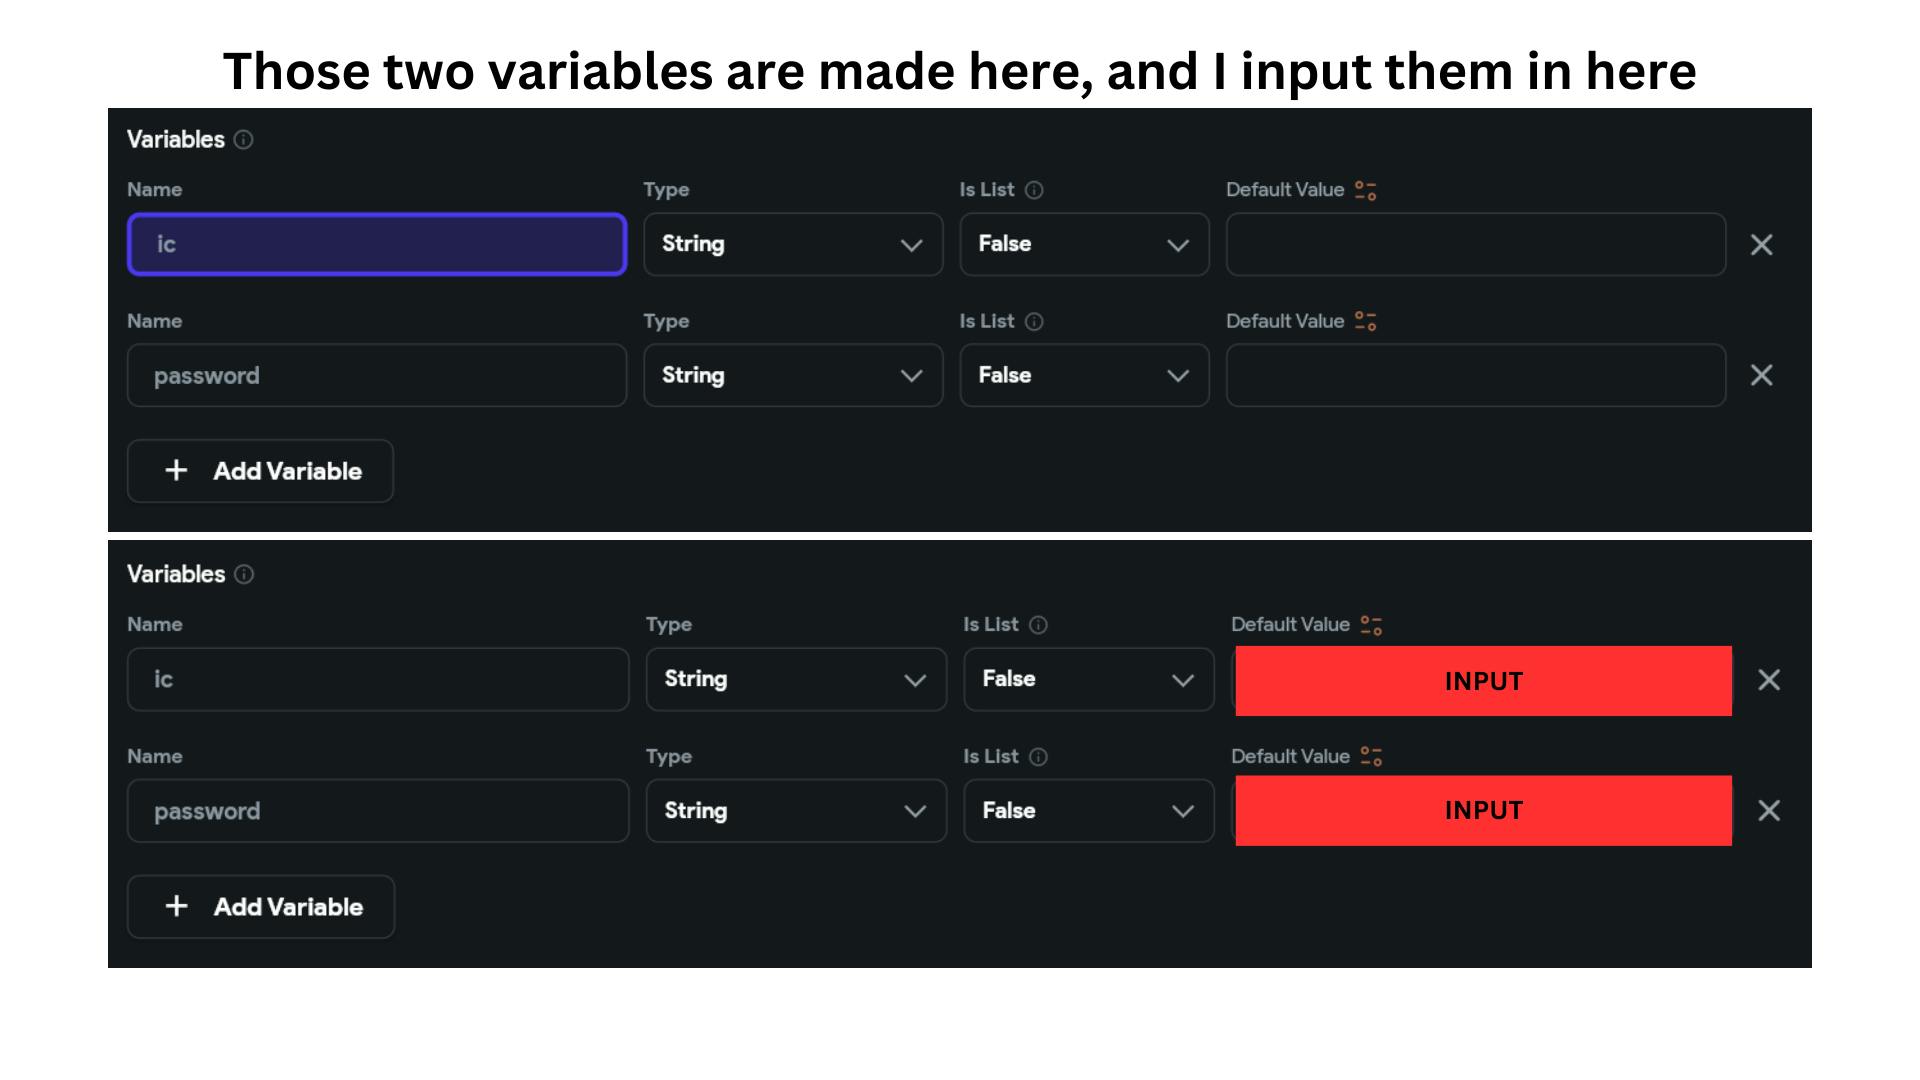Focus the highlighted ic name field

(377, 244)
